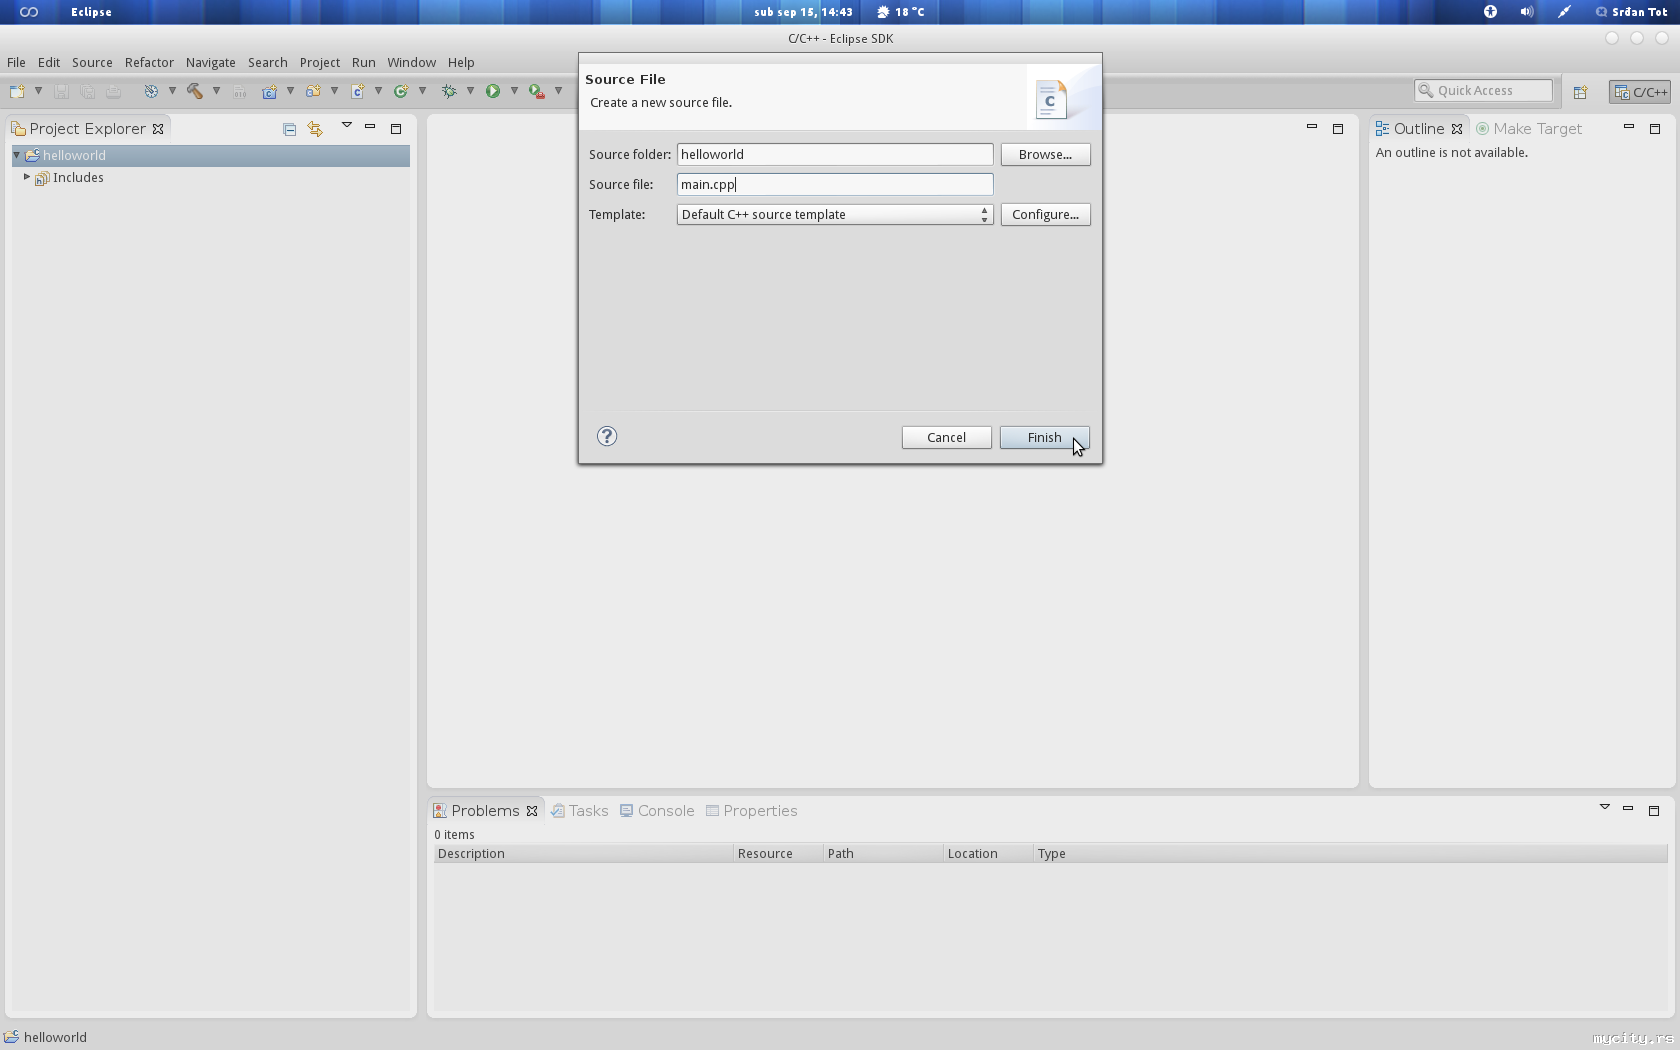Click the New C++ Class icon
This screenshot has width=1680, height=1050.
[401, 91]
